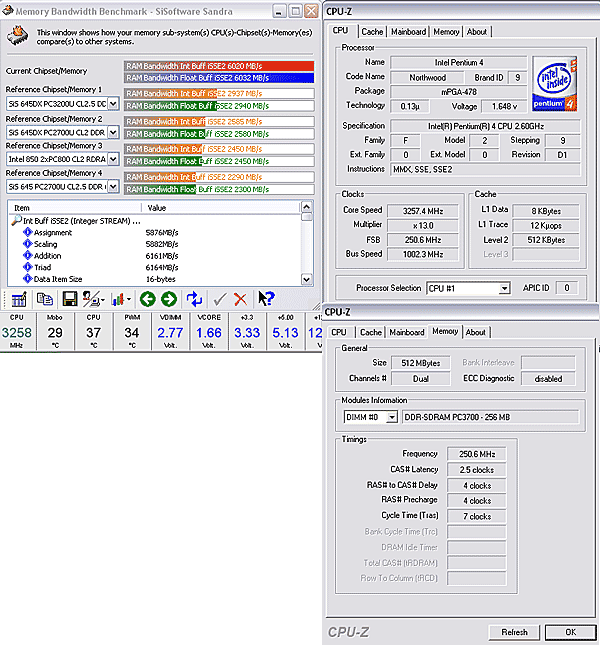Open Reference Chipset/Memory 1 dropdown
Image resolution: width=600 pixels, height=649 pixels.
click(113, 104)
